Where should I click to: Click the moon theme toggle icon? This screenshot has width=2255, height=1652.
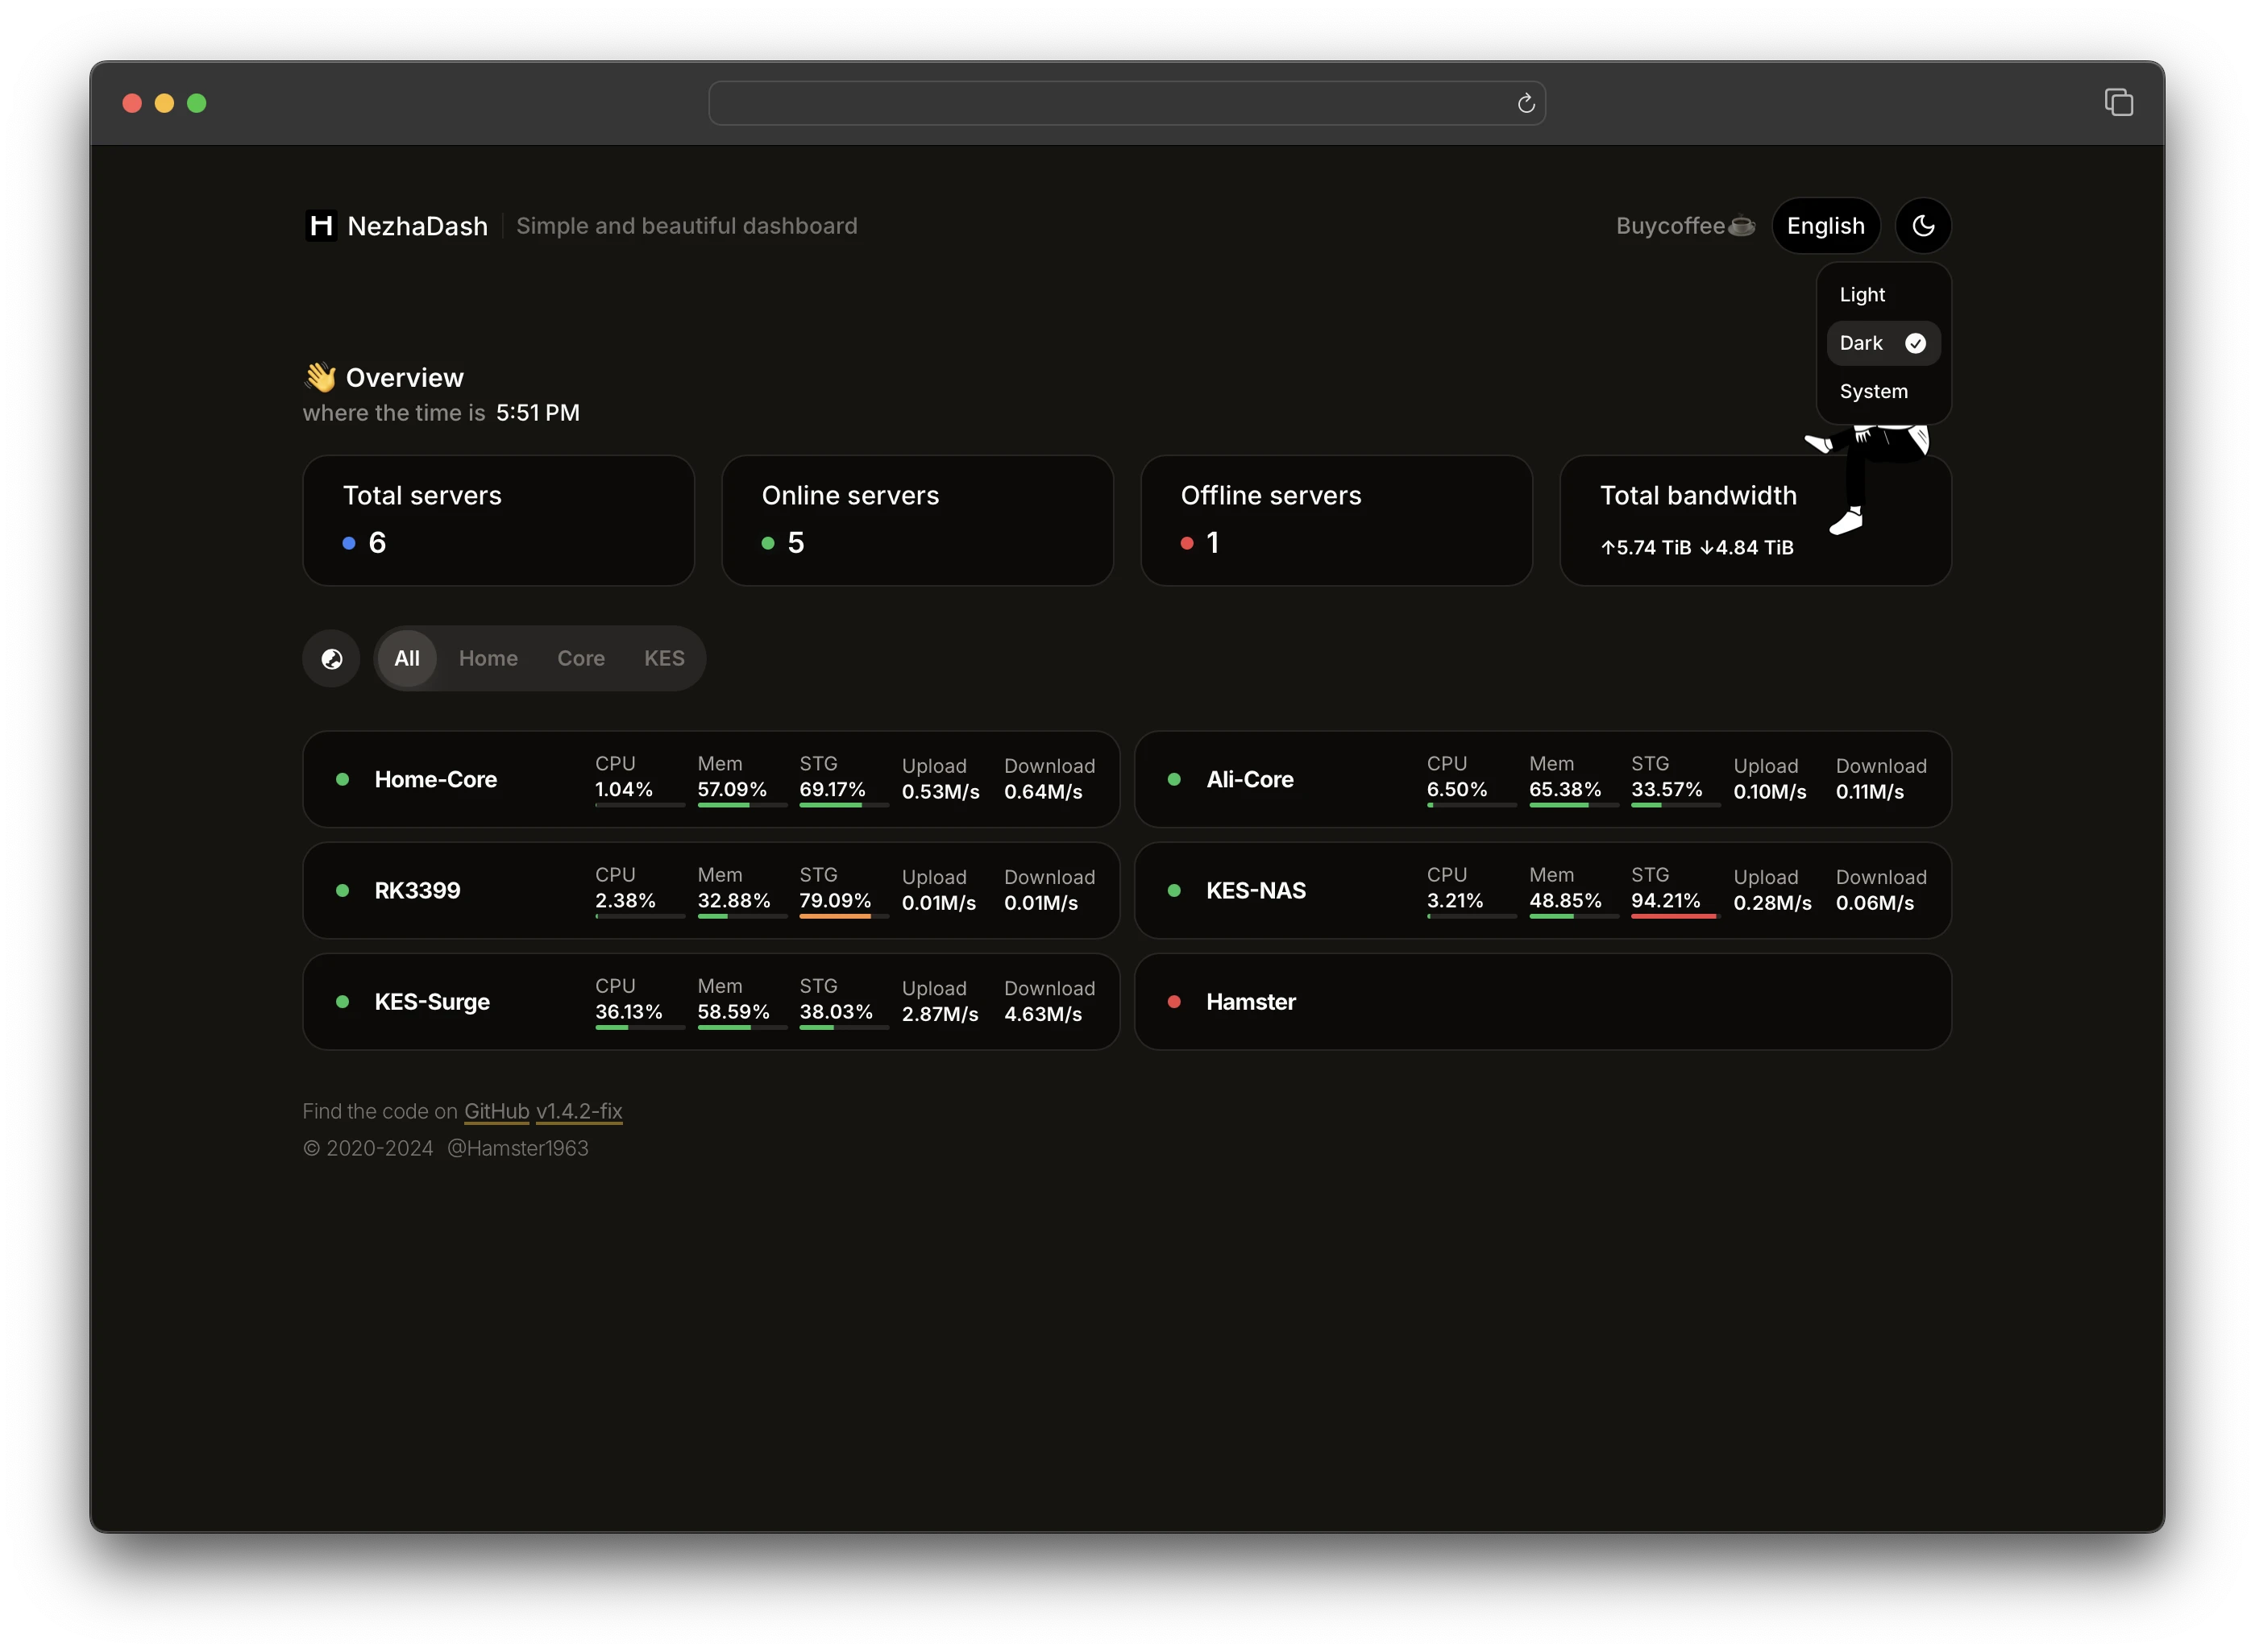[x=1922, y=226]
